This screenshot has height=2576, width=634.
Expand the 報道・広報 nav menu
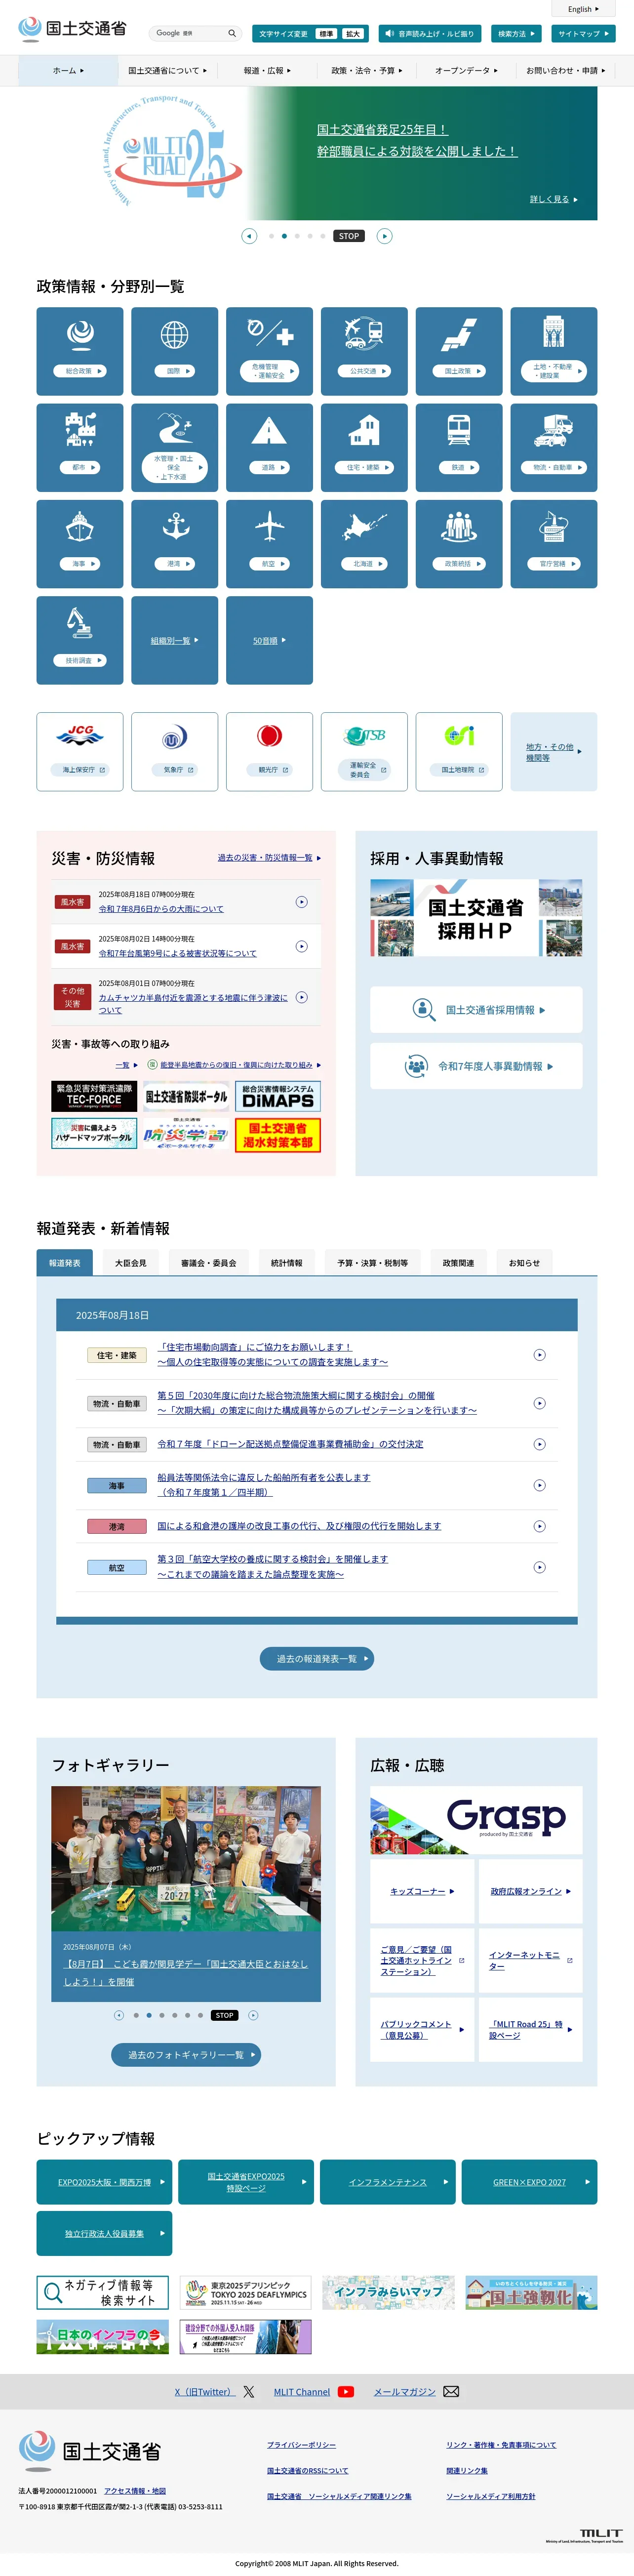pos(267,71)
